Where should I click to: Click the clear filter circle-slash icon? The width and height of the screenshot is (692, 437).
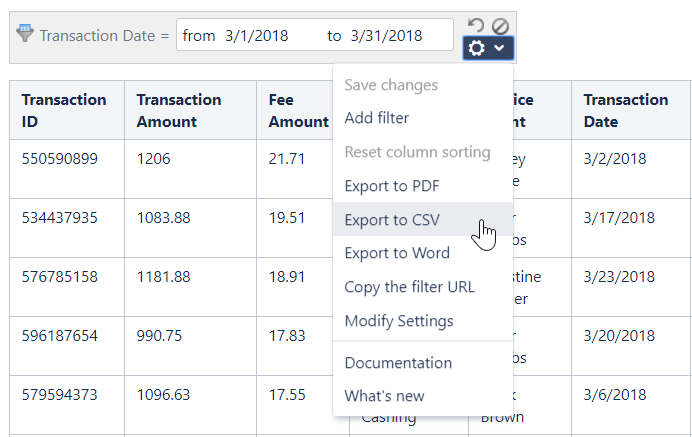pyautogui.click(x=501, y=26)
